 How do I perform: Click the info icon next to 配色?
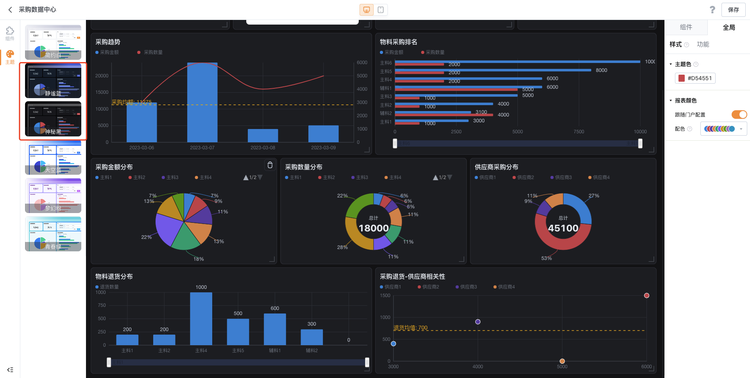(x=689, y=129)
